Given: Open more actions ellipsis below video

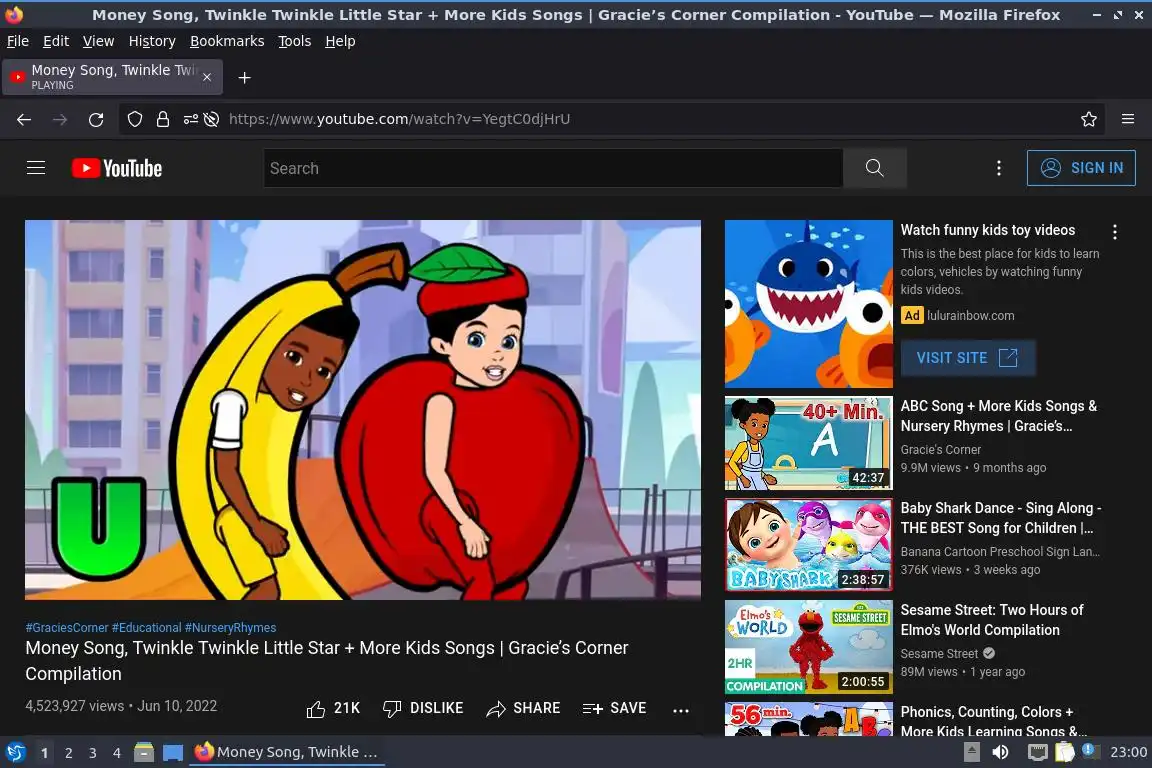Looking at the screenshot, I should [681, 710].
